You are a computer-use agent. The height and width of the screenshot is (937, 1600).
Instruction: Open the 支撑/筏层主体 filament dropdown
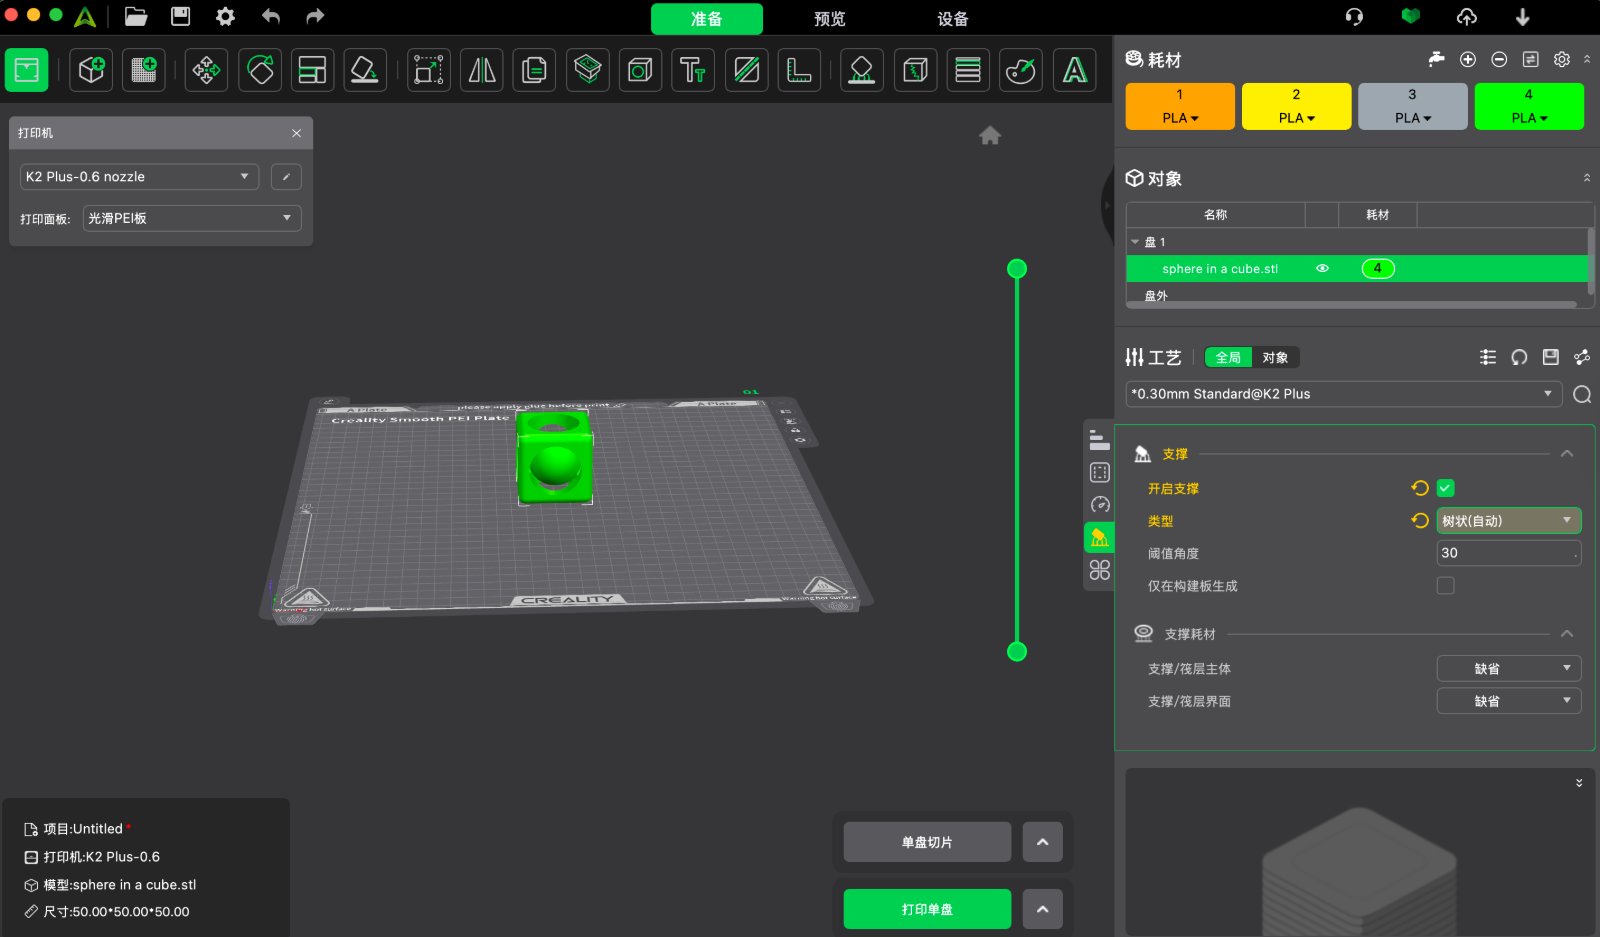pos(1509,668)
